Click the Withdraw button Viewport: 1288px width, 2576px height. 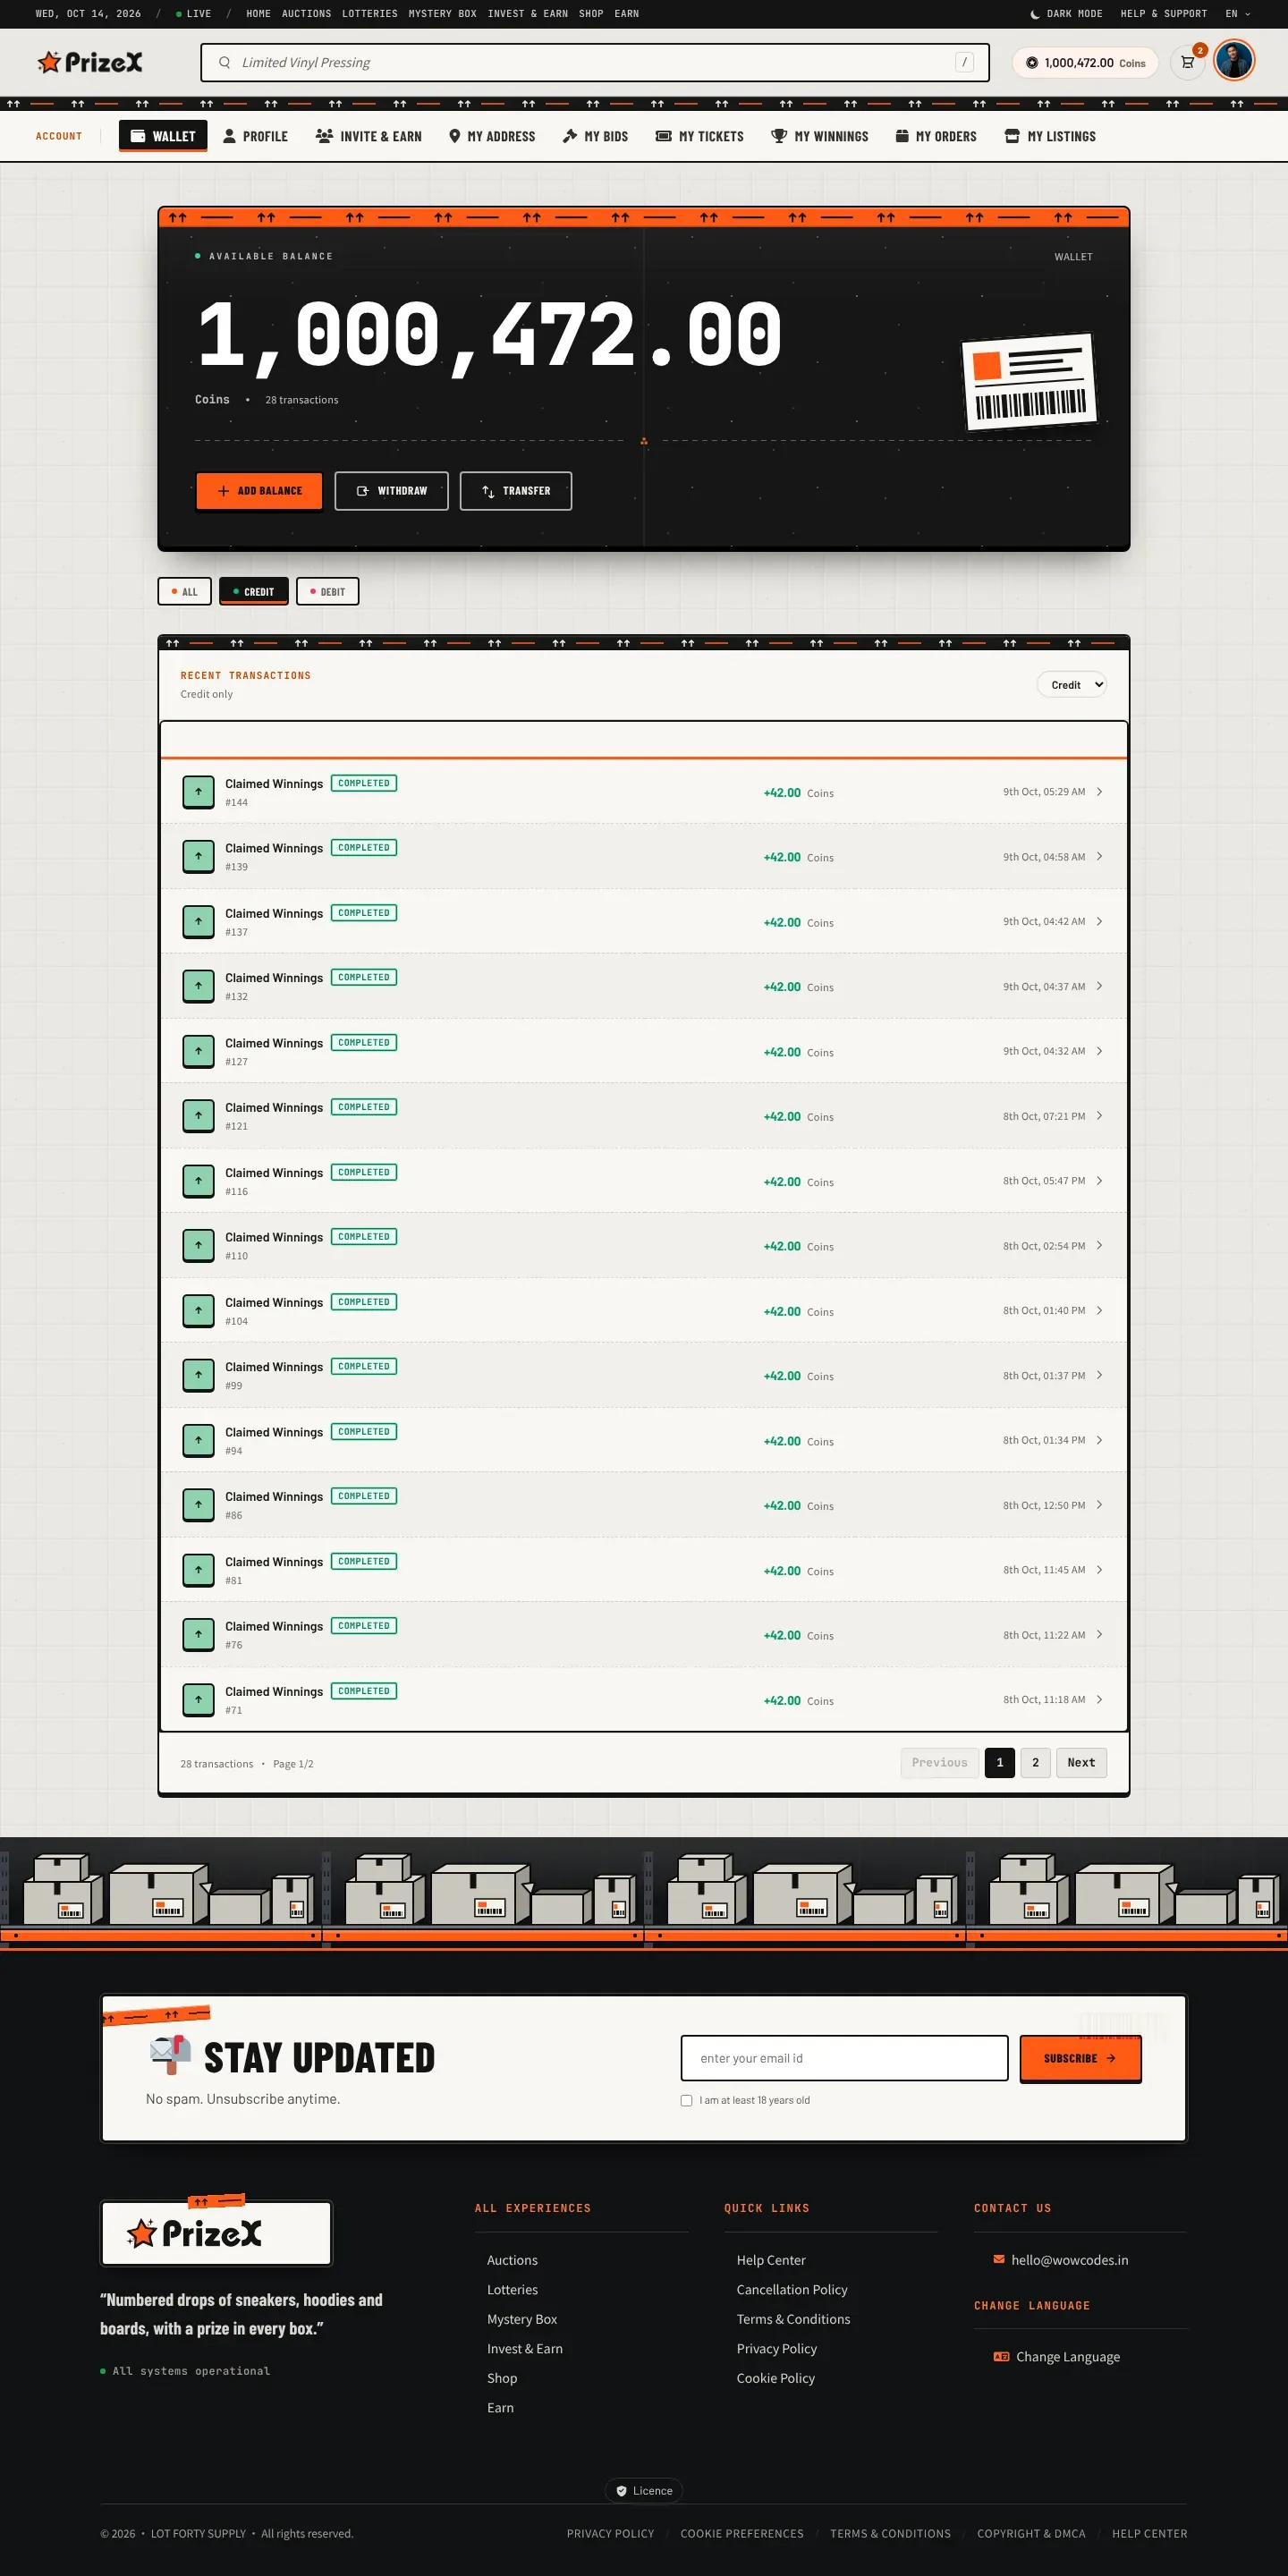click(x=391, y=491)
